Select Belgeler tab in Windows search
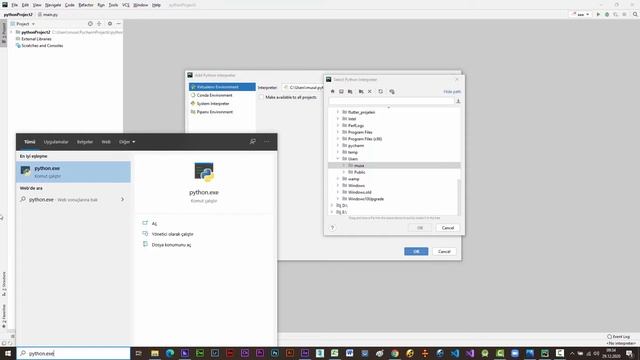Viewport: 640px width, 360px height. pos(85,142)
